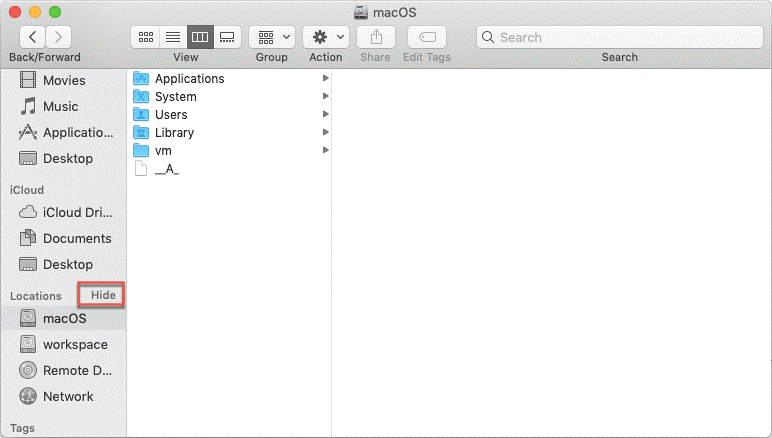Click the System folder icon
Viewport: 772px width, 438px height.
[141, 96]
